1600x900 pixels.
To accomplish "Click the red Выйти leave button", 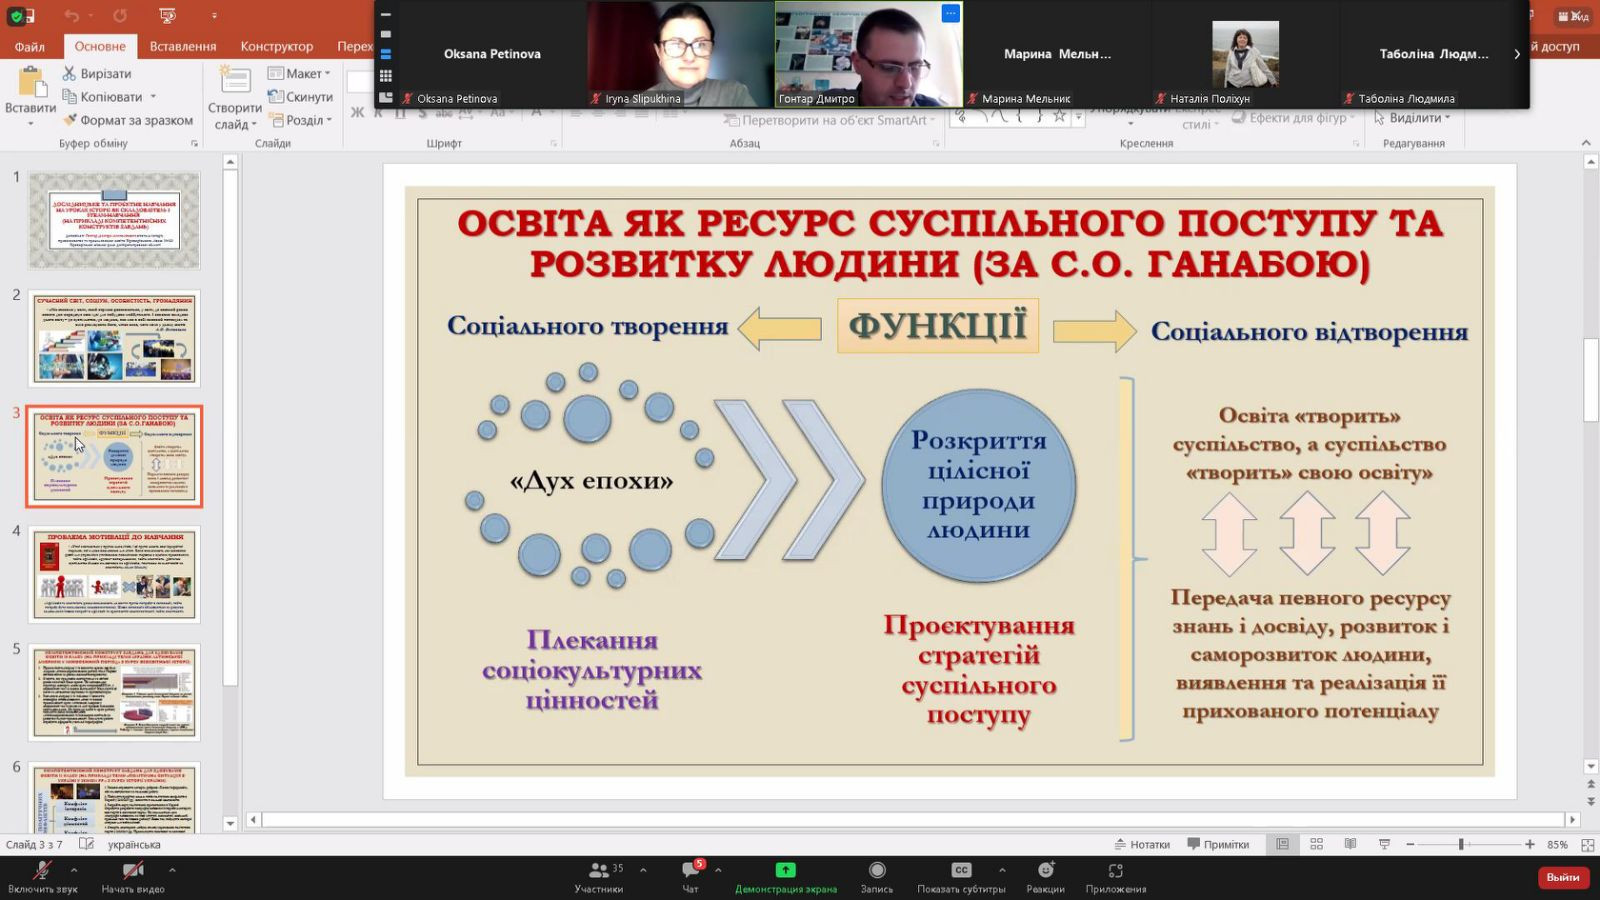I will (x=1562, y=877).
